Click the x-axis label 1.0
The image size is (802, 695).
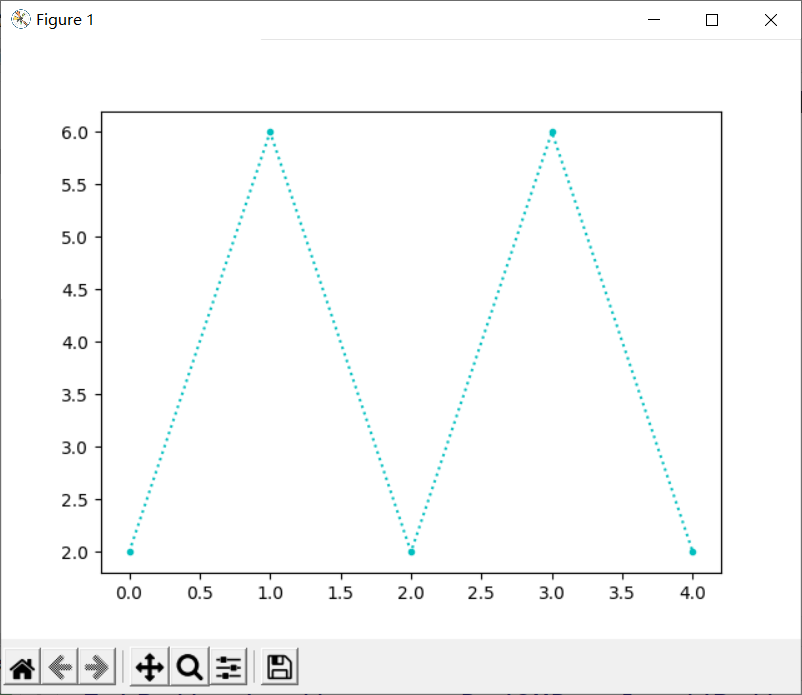coord(270,593)
